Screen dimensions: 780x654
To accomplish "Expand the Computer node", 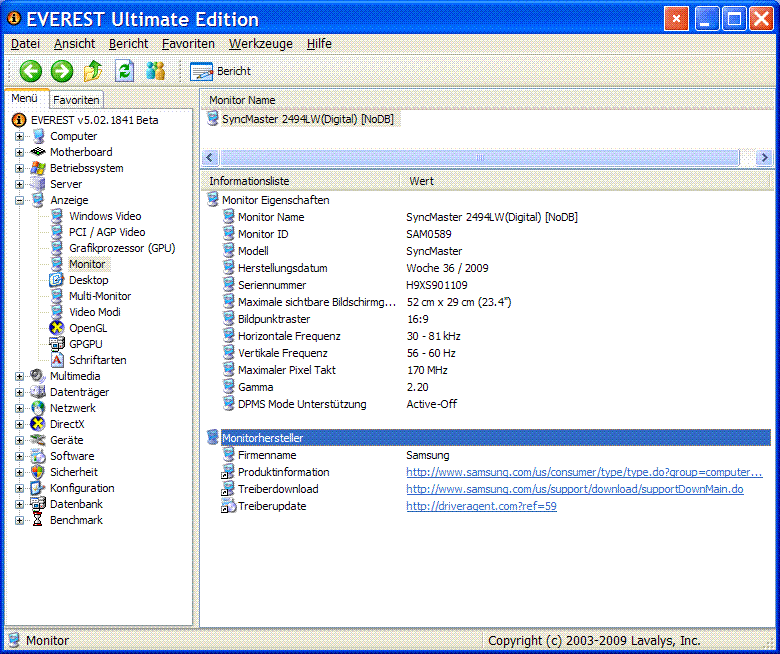I will click(x=19, y=136).
